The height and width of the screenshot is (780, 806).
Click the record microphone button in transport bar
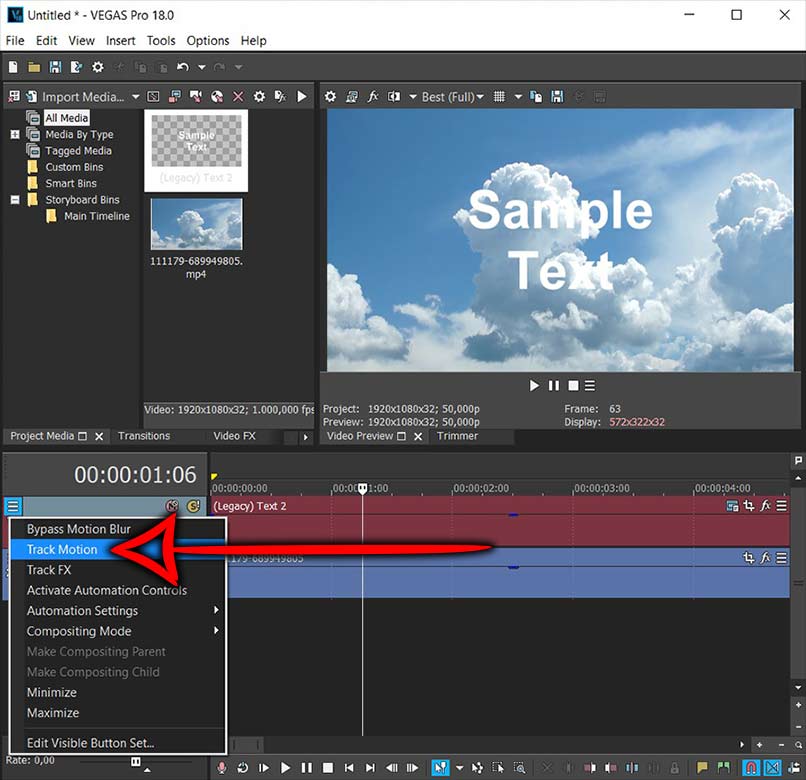pos(222,768)
